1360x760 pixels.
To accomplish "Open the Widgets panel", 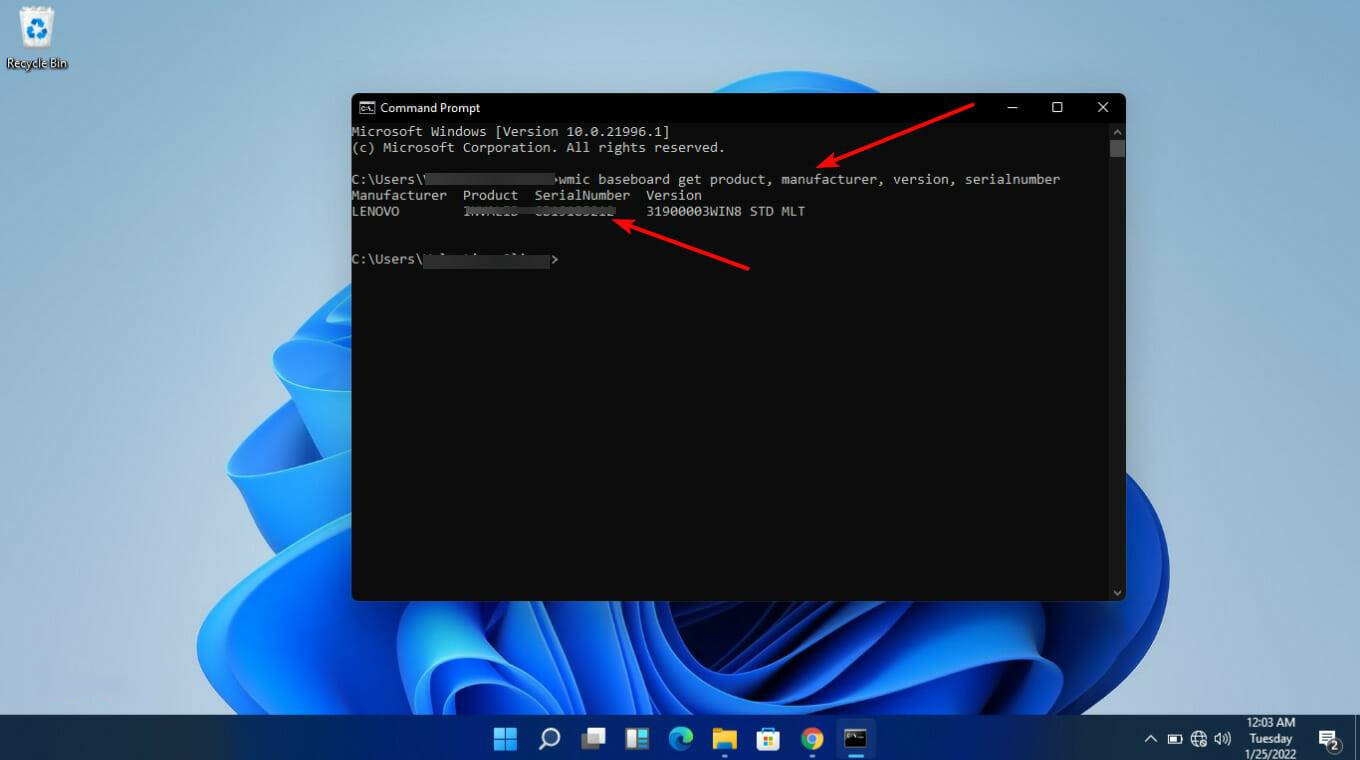I will [x=637, y=738].
